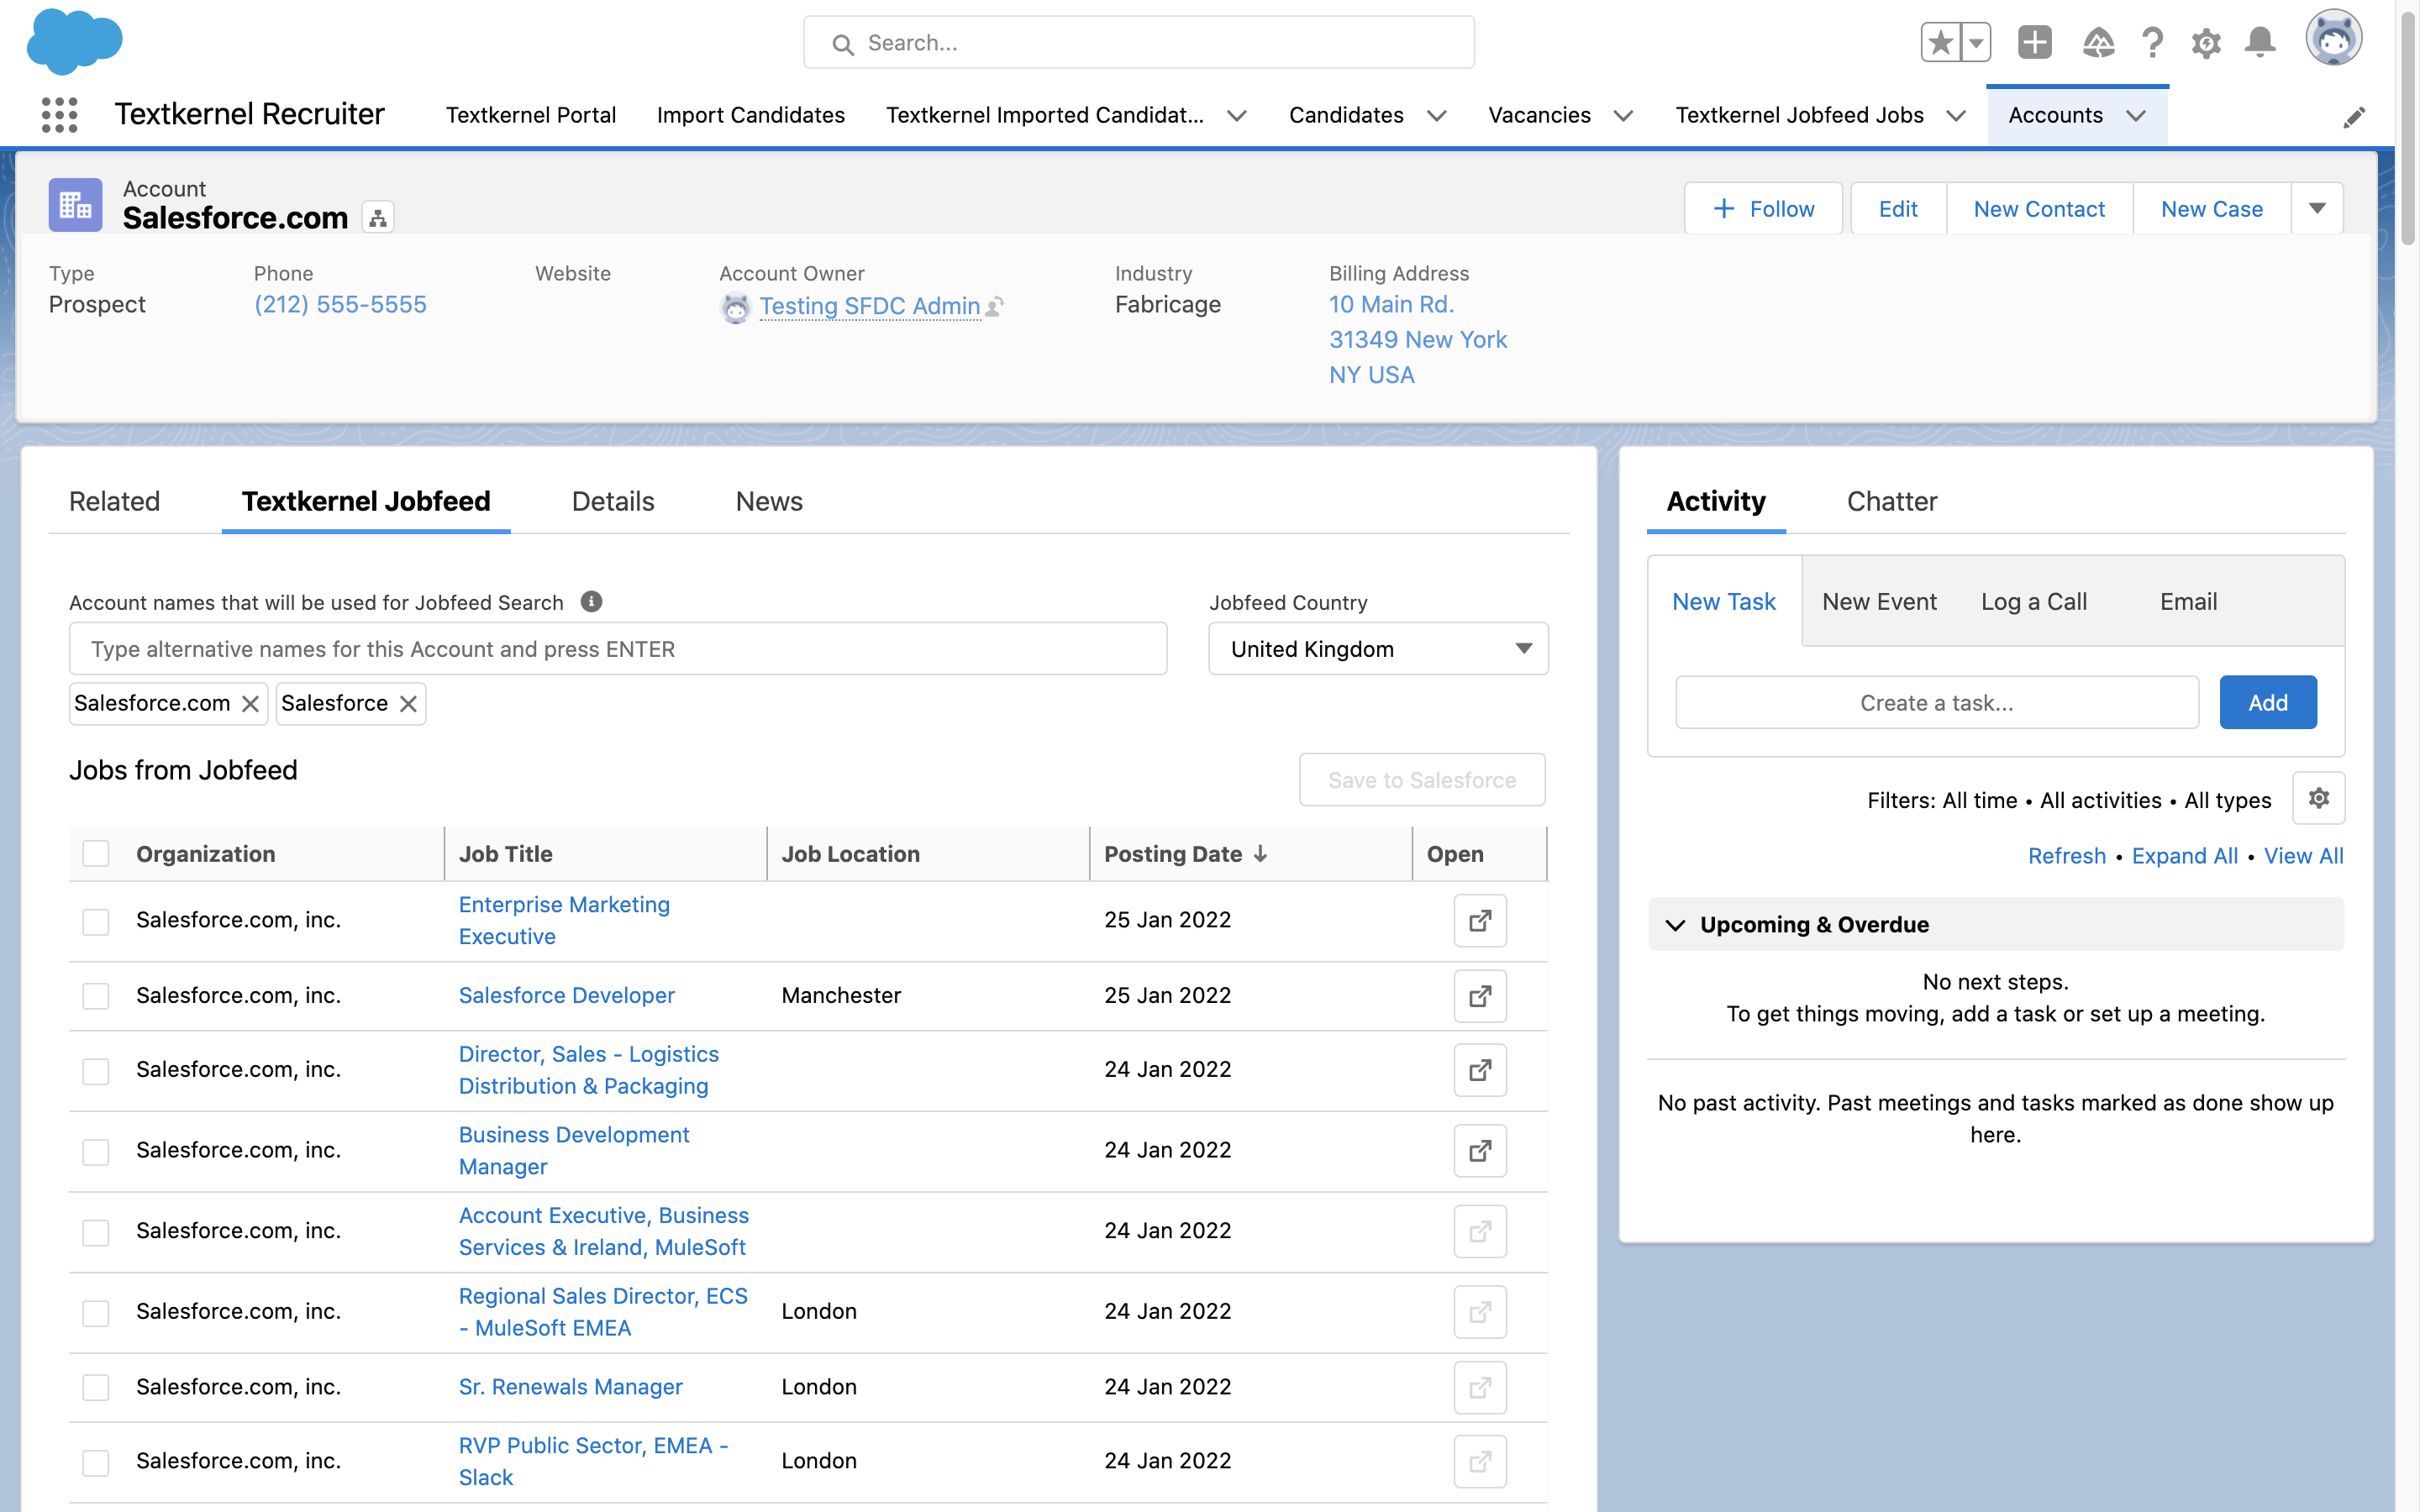Expand the Accounts nav dropdown chevron
Image resolution: width=2420 pixels, height=1512 pixels.
pyautogui.click(x=2136, y=116)
